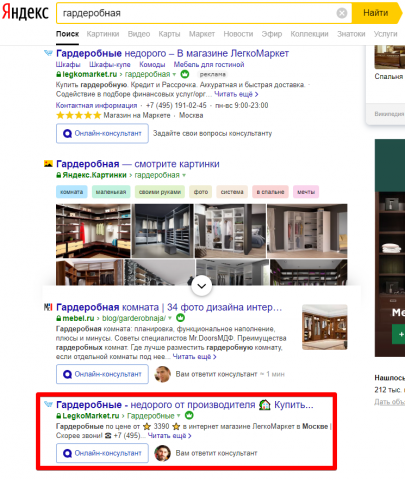The image size is (405, 480).
Task: Expand the Яндекс.Картинки address dropdown arrow
Action: tap(184, 175)
